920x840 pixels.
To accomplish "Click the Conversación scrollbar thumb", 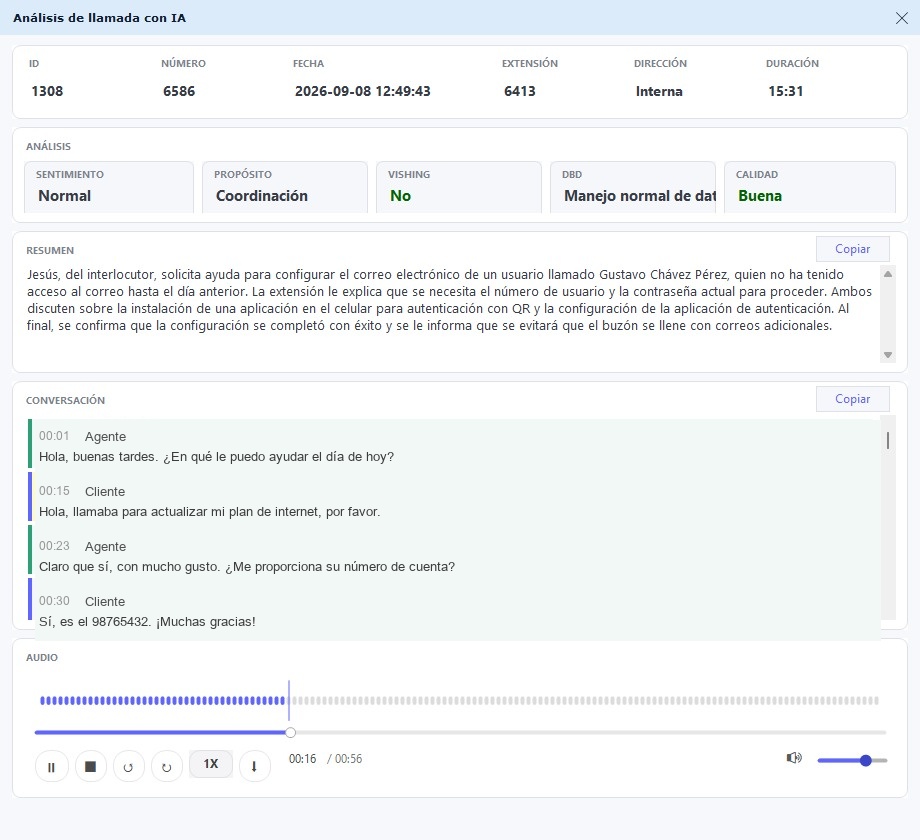I will [x=888, y=441].
